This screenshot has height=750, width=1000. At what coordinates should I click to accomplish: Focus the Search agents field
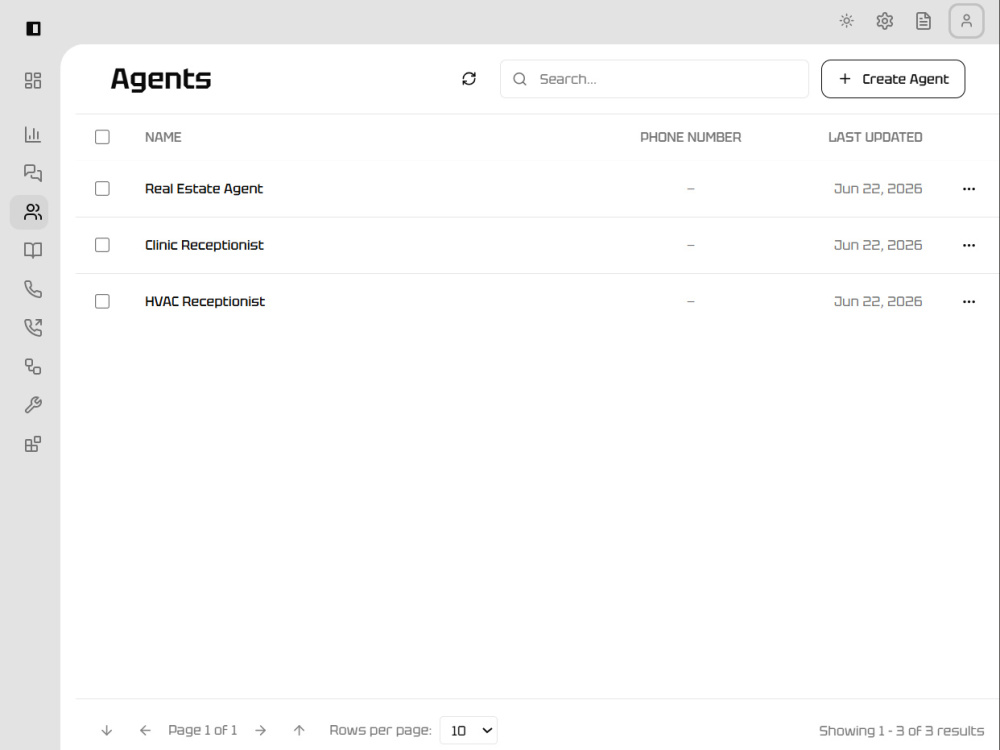[x=654, y=79]
